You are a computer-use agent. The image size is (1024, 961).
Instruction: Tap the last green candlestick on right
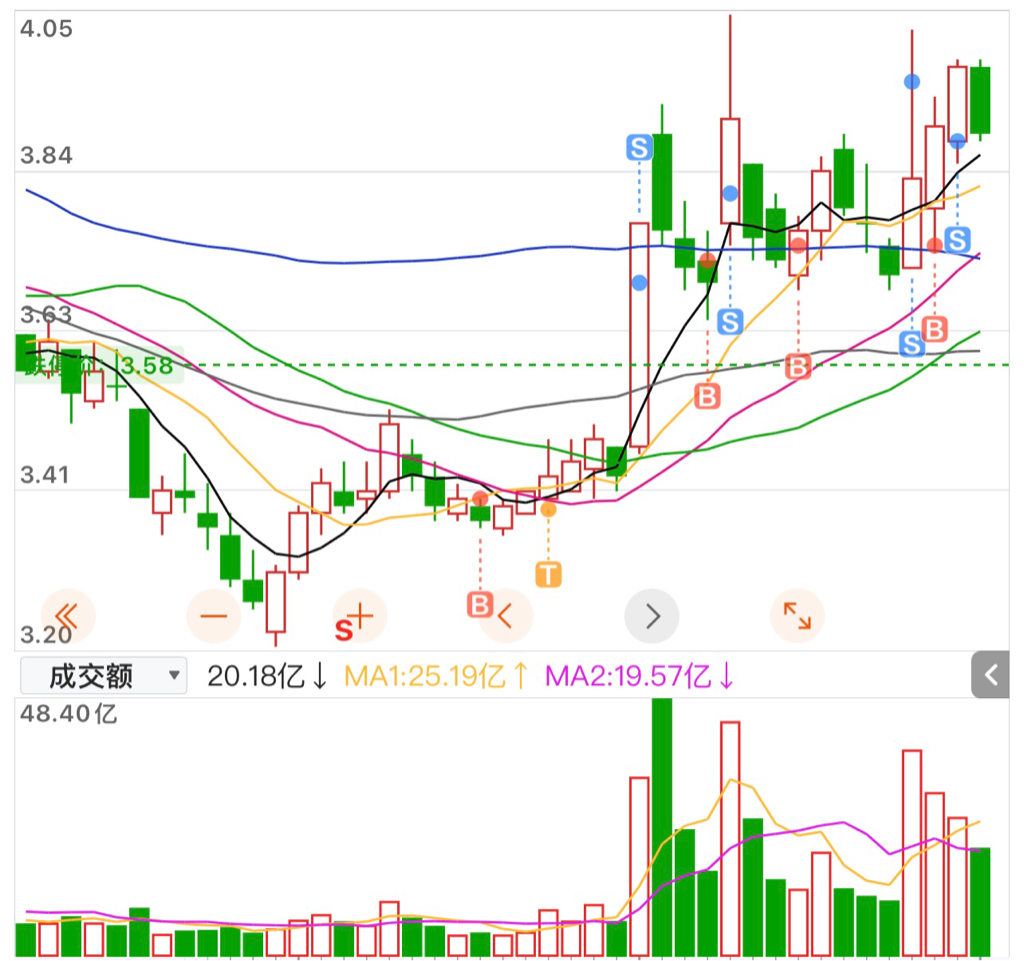pyautogui.click(x=980, y=100)
